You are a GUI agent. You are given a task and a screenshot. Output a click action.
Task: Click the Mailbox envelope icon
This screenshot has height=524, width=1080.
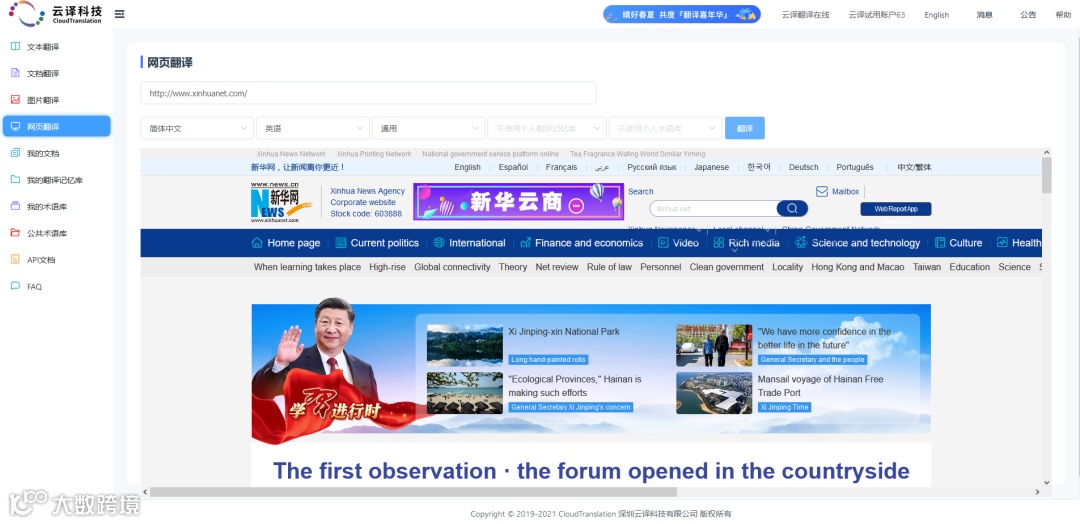[822, 191]
